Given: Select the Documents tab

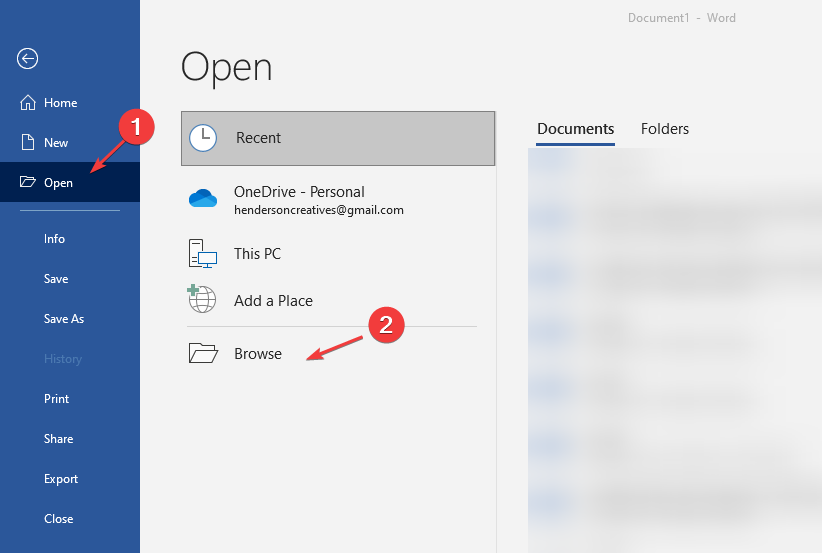Looking at the screenshot, I should click(575, 129).
